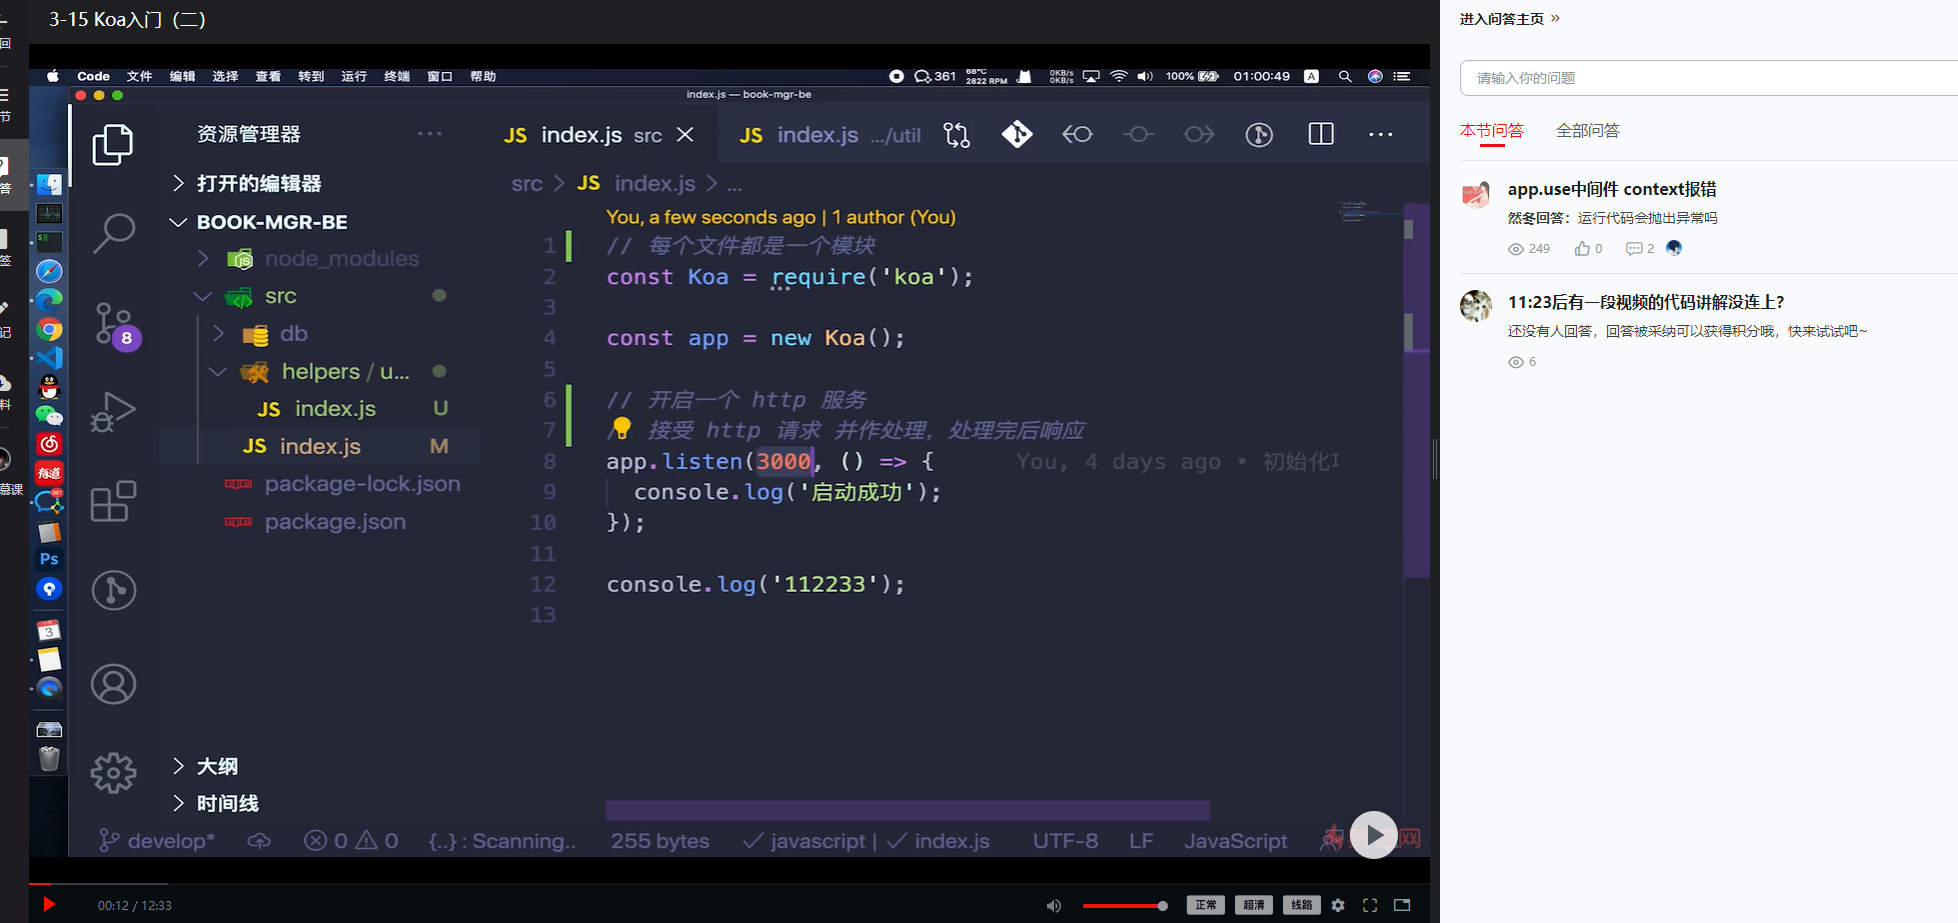
Task: Click the 请输入你的问题 question input field
Action: [x=1708, y=78]
